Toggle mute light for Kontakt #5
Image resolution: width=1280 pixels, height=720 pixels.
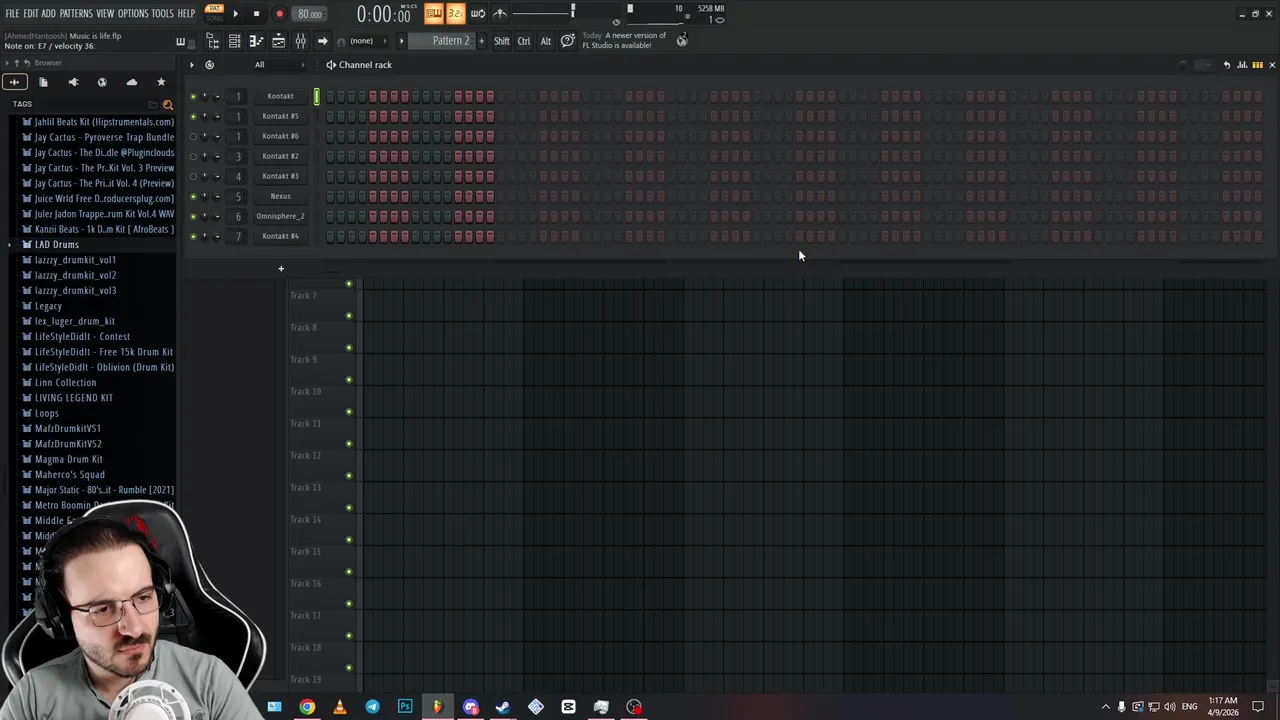193,116
